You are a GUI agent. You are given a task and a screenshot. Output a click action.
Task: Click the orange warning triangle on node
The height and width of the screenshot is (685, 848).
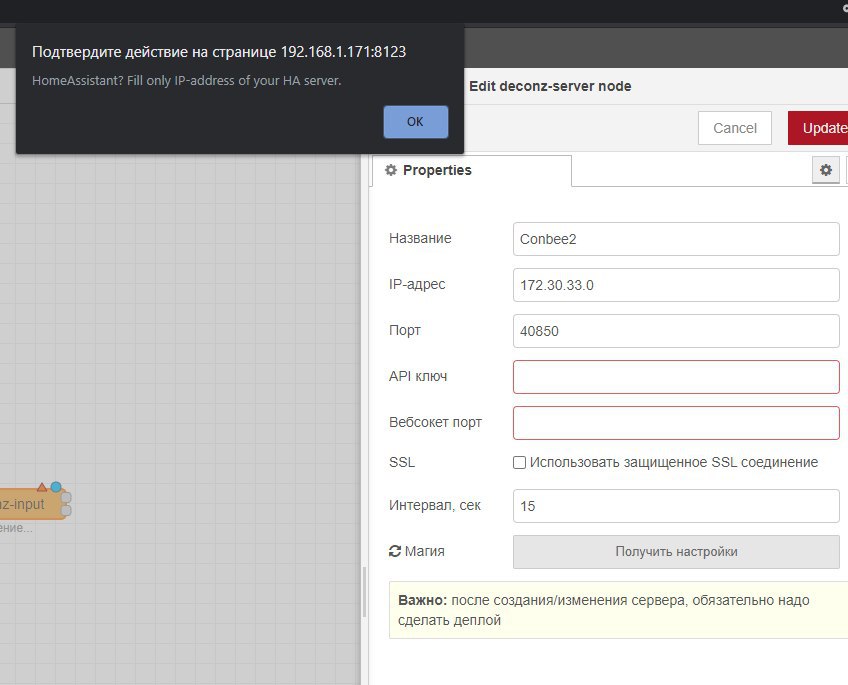(x=42, y=487)
